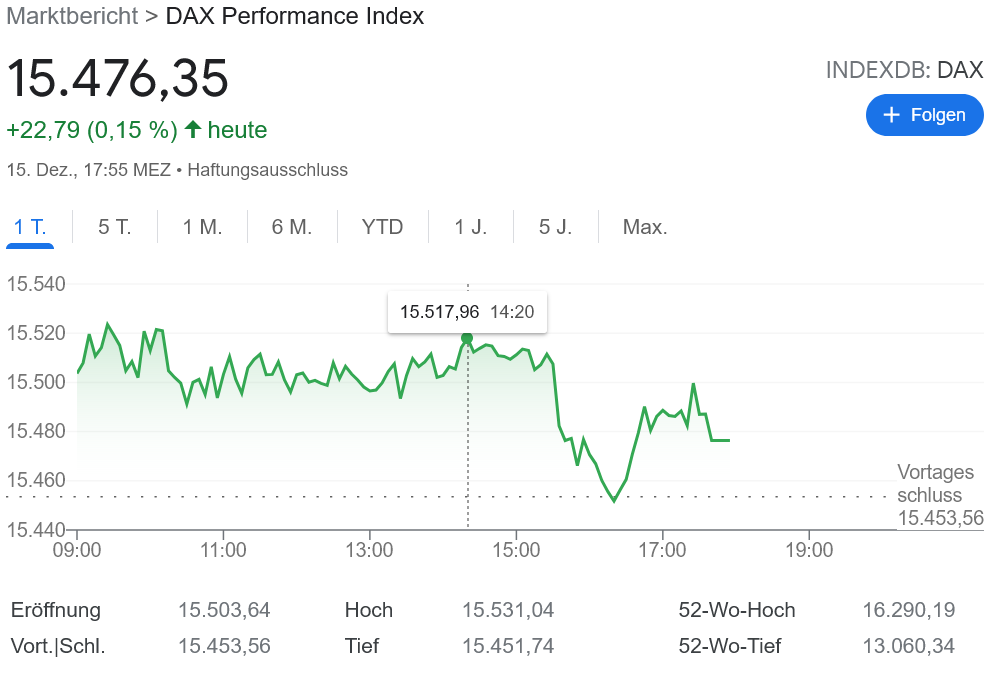The image size is (994, 686).
Task: Click the 52-Wo-Hoch value 16.290,19
Action: coord(908,610)
